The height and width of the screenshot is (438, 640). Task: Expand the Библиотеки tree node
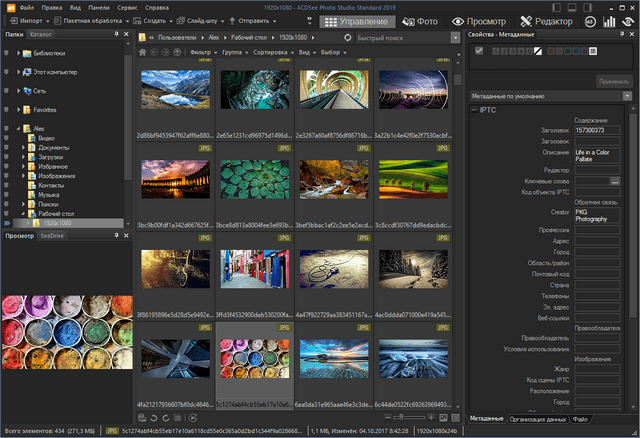tap(20, 51)
